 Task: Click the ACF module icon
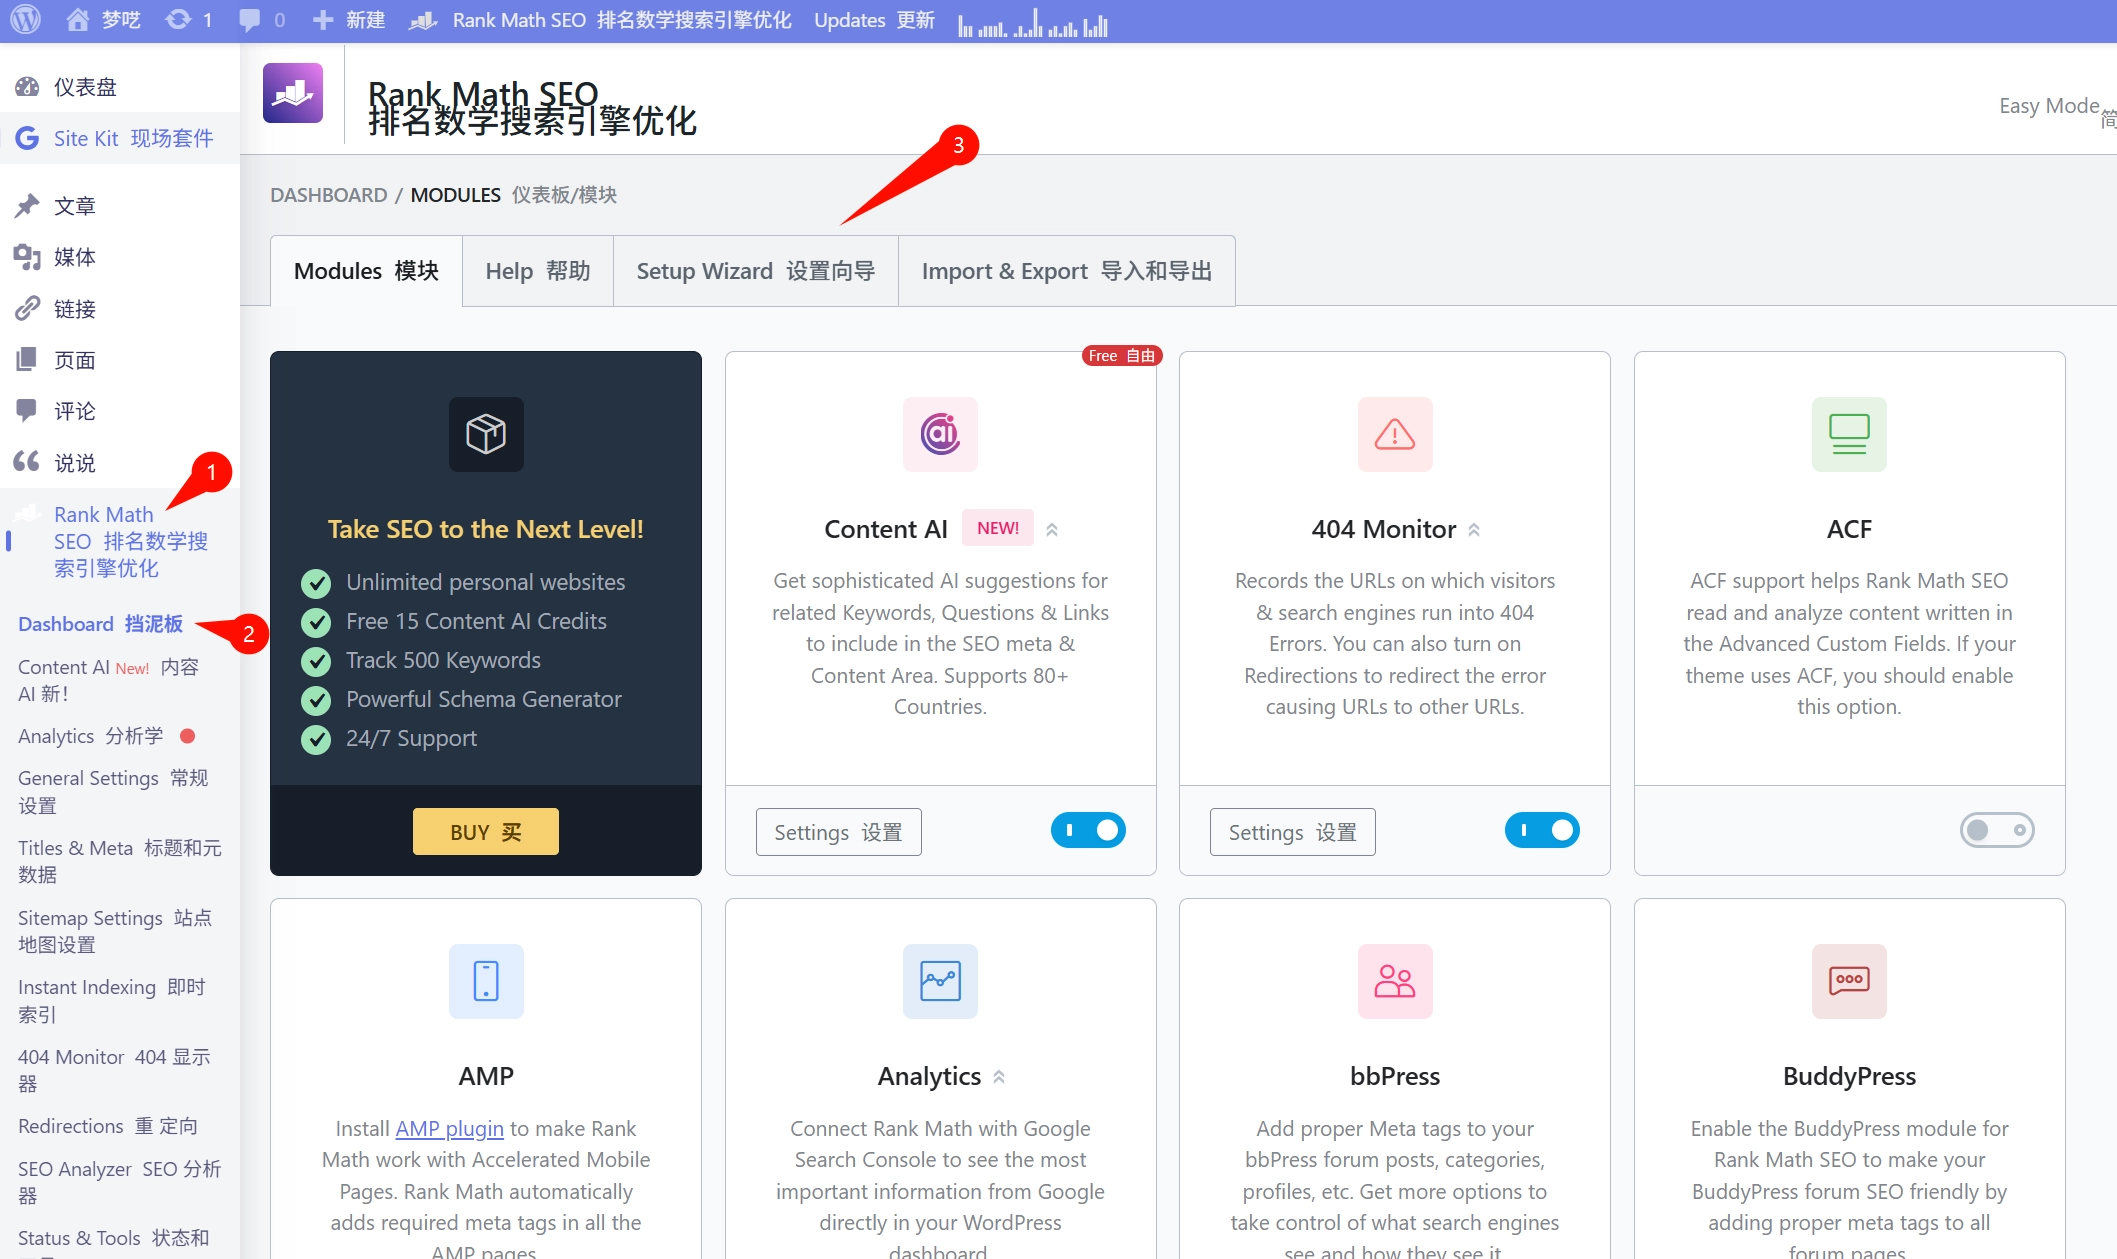click(x=1849, y=434)
